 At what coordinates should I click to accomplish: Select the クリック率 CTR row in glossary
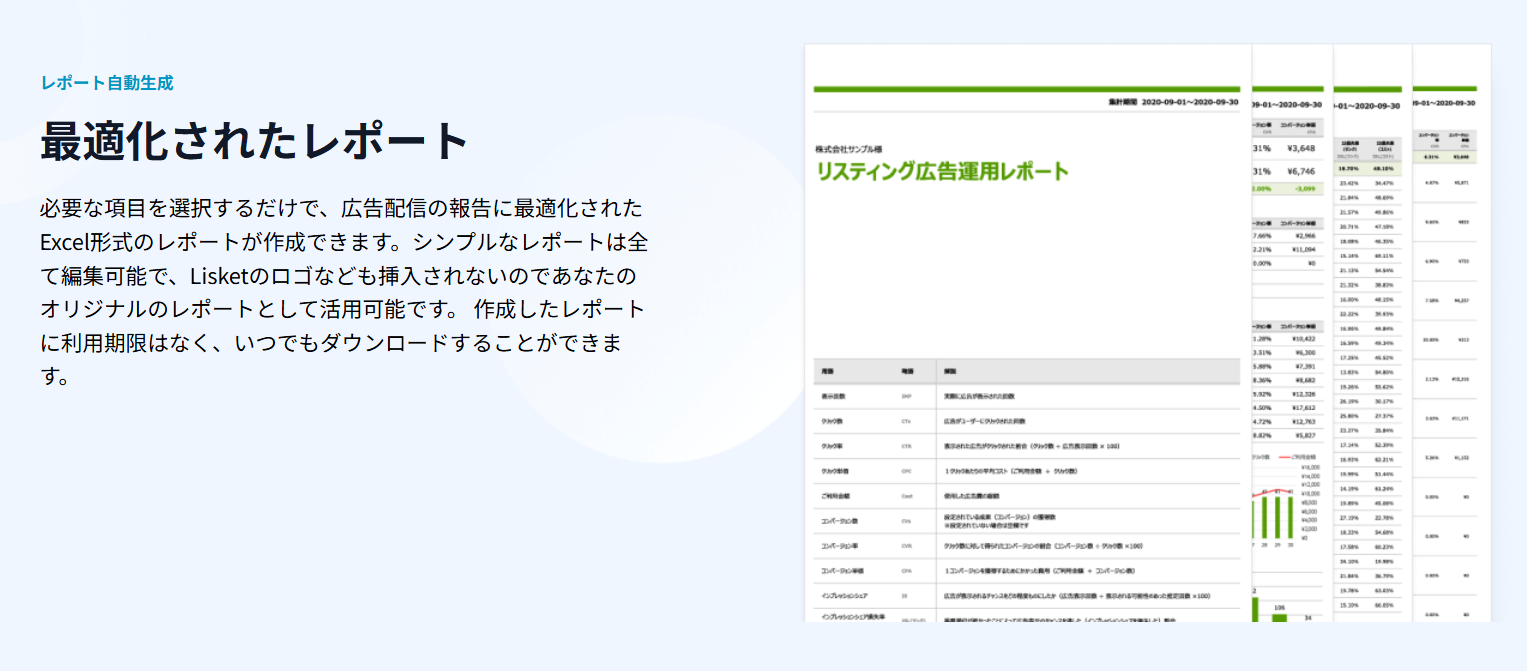(x=1027, y=446)
